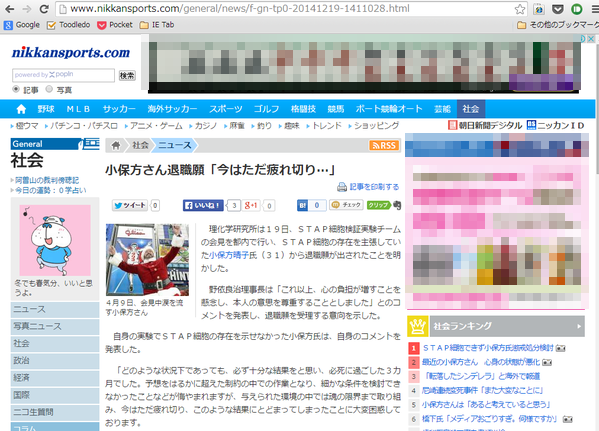
Task: Open the サッカー navigation tab
Action: click(119, 109)
